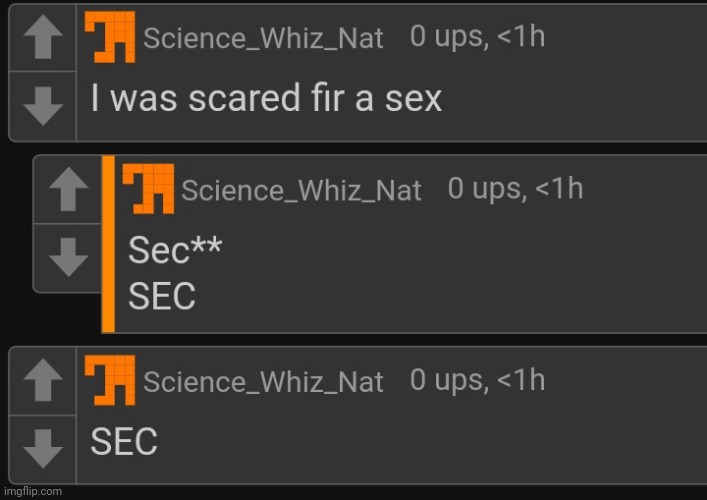707x500 pixels.
Task: Click '0 ups, <1h' on bottom comment
Action: point(477,380)
